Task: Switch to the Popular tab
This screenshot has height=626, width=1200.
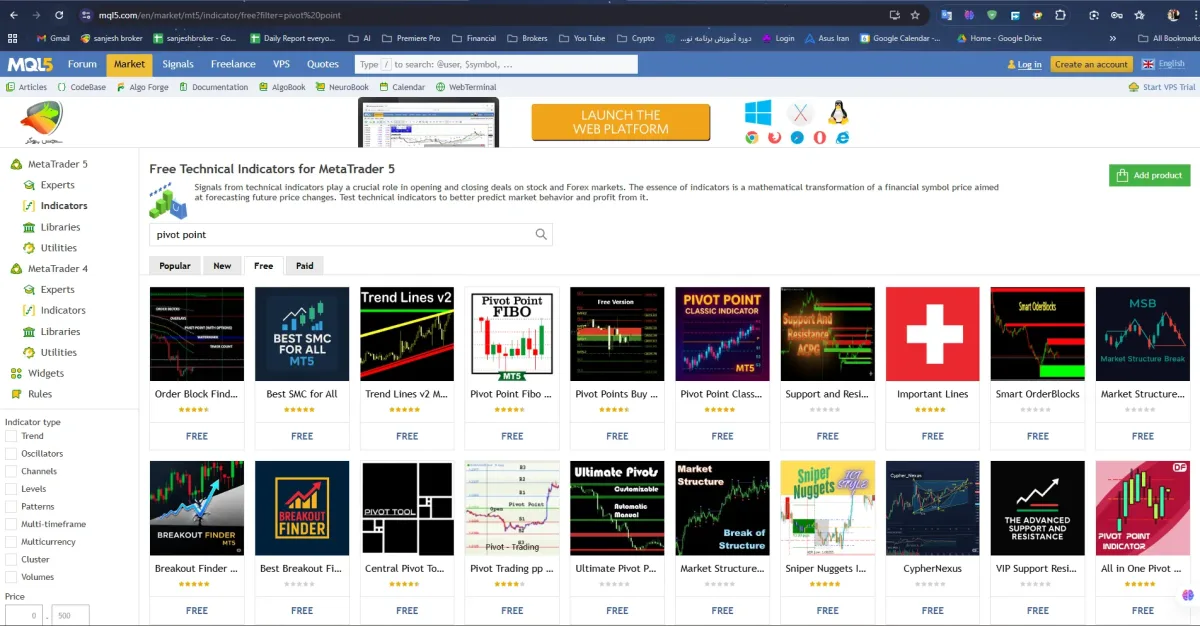Action: pyautogui.click(x=175, y=266)
